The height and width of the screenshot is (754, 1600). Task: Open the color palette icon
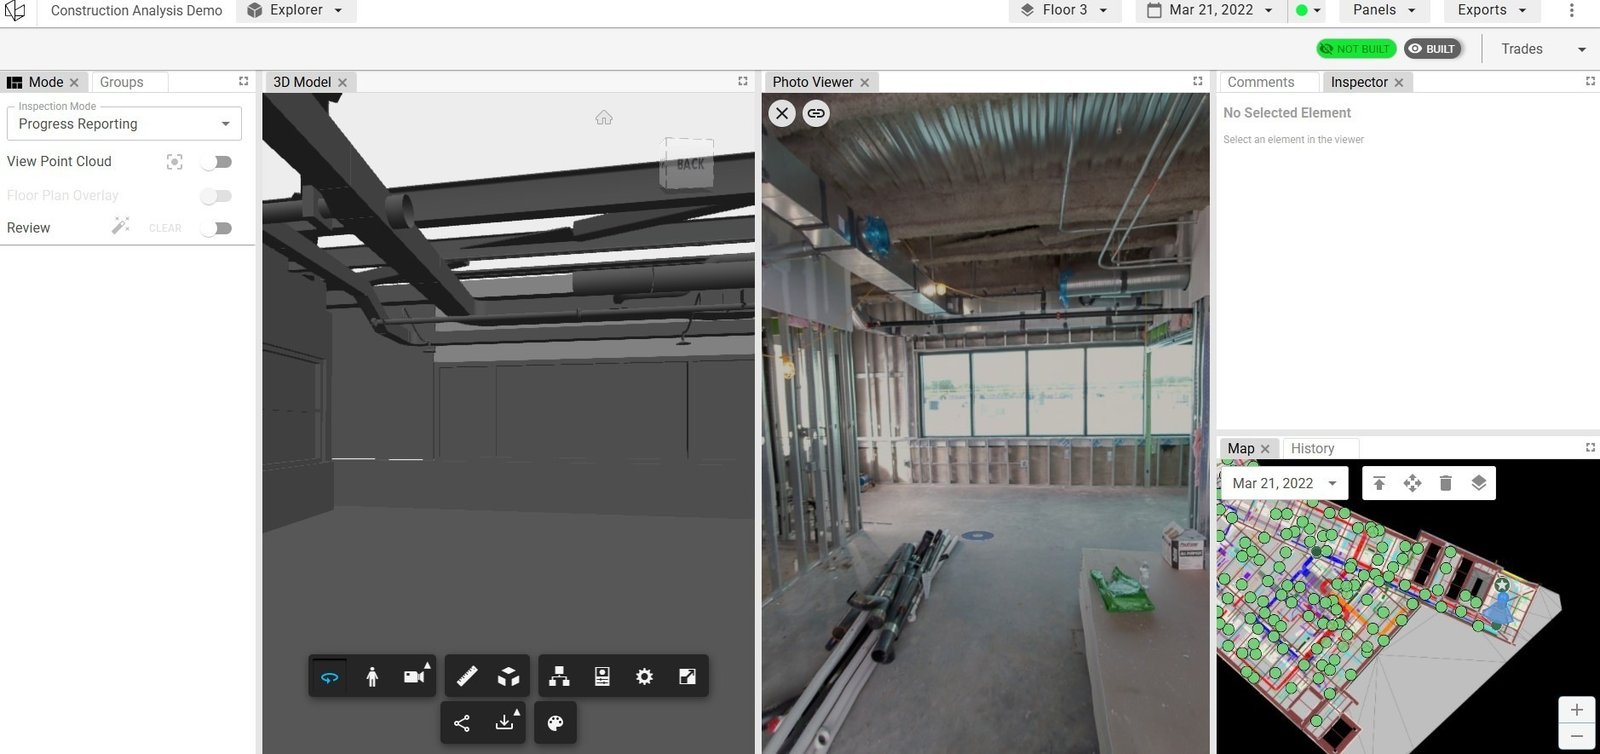click(555, 722)
